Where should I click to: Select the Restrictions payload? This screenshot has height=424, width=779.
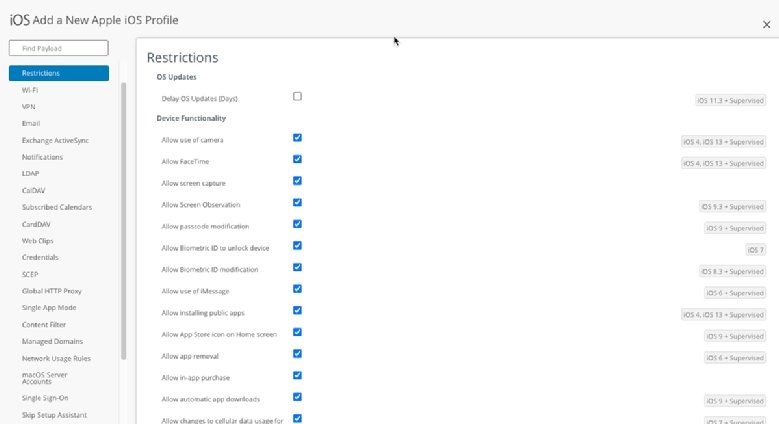coord(58,73)
